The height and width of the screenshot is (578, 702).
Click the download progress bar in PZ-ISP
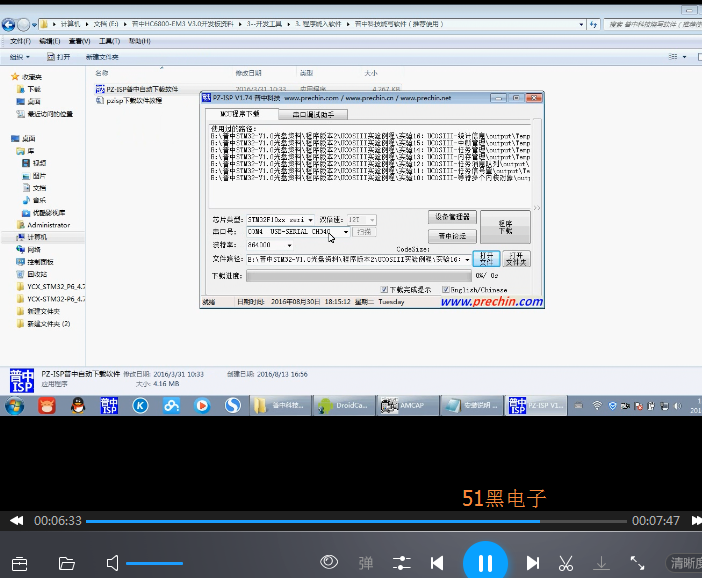click(359, 276)
